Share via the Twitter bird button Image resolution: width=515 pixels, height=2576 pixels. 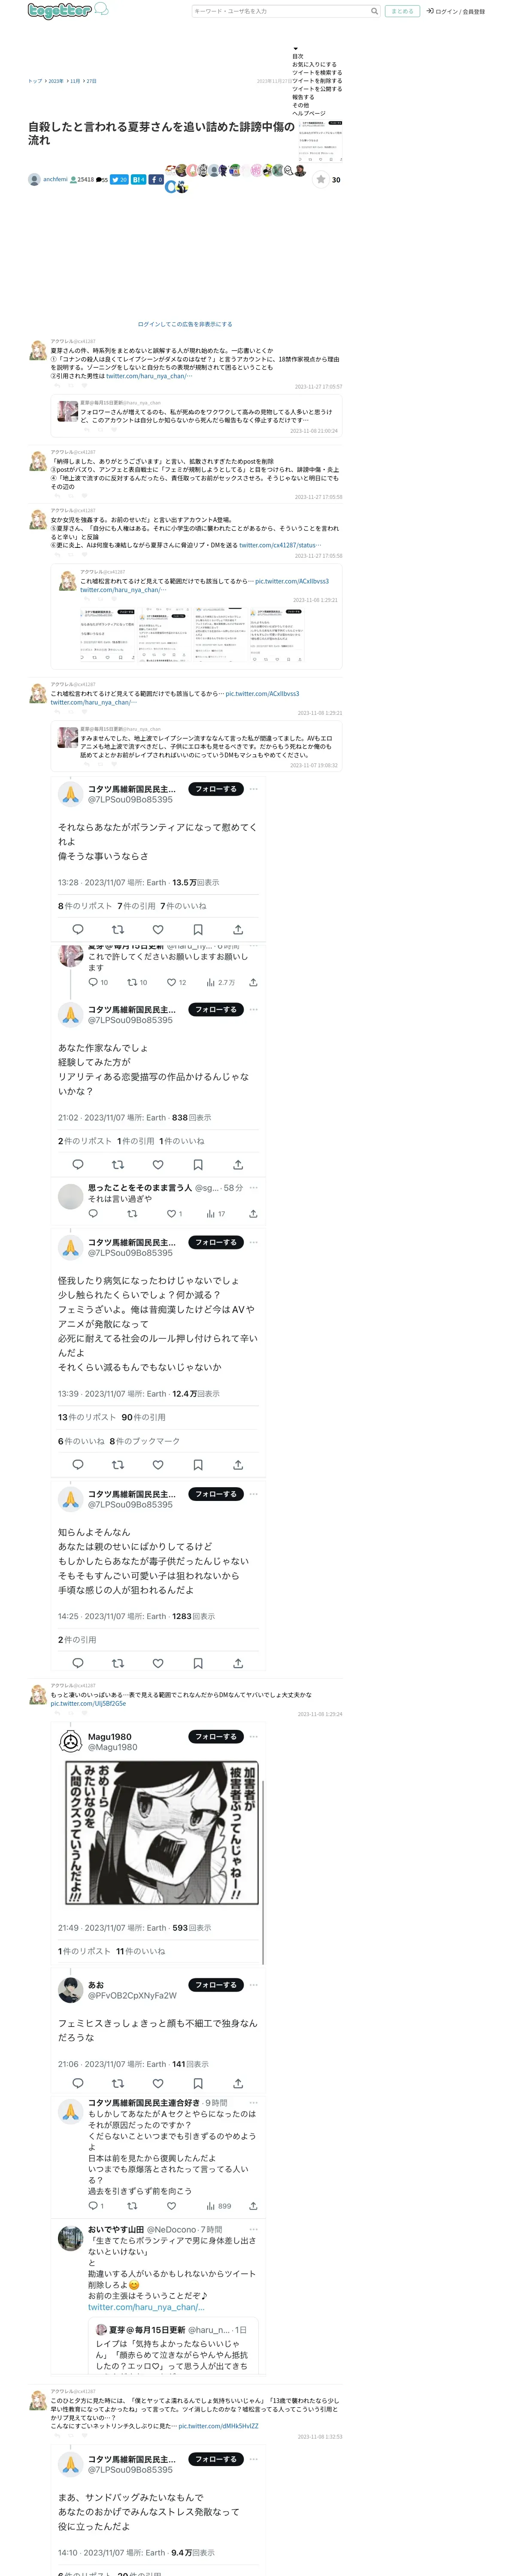pyautogui.click(x=119, y=180)
